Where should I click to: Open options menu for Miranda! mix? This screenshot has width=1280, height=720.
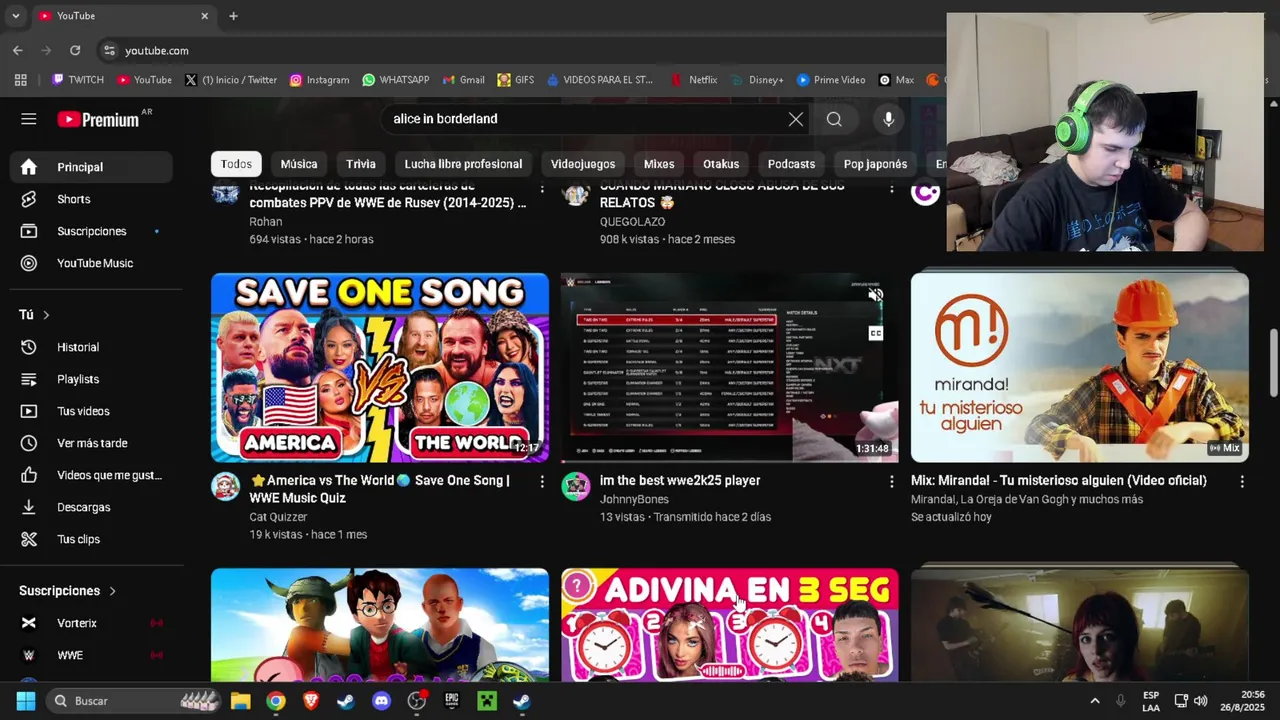tap(1242, 482)
